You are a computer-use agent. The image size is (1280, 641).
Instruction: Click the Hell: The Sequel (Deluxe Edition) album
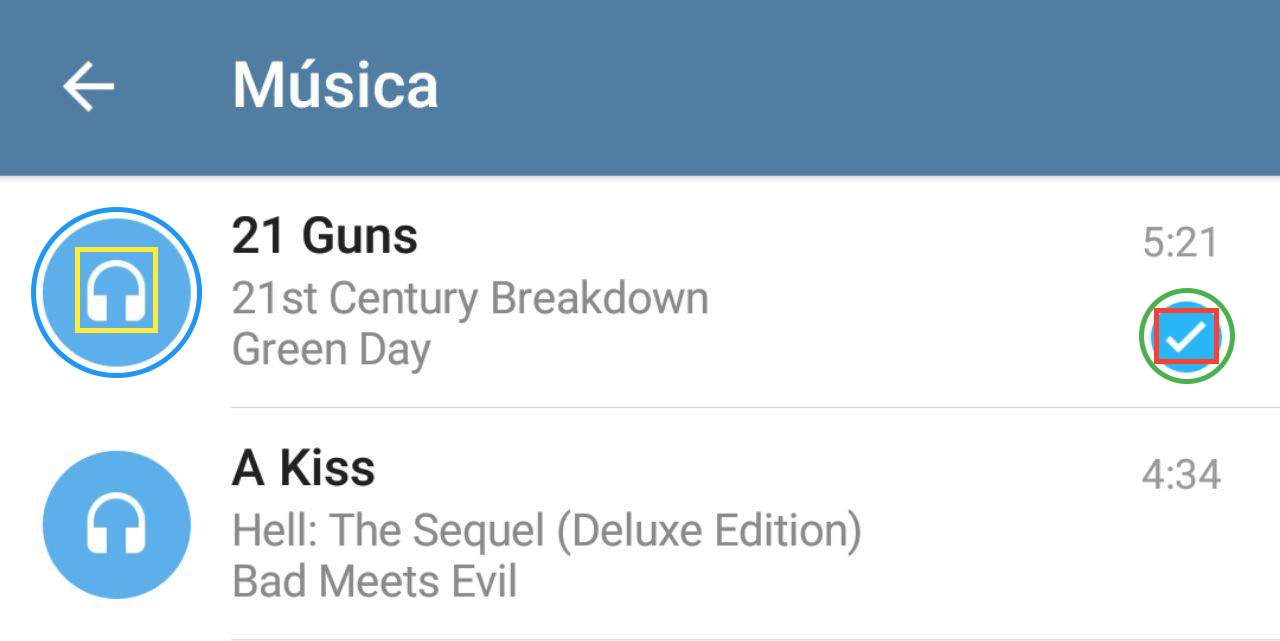(547, 531)
